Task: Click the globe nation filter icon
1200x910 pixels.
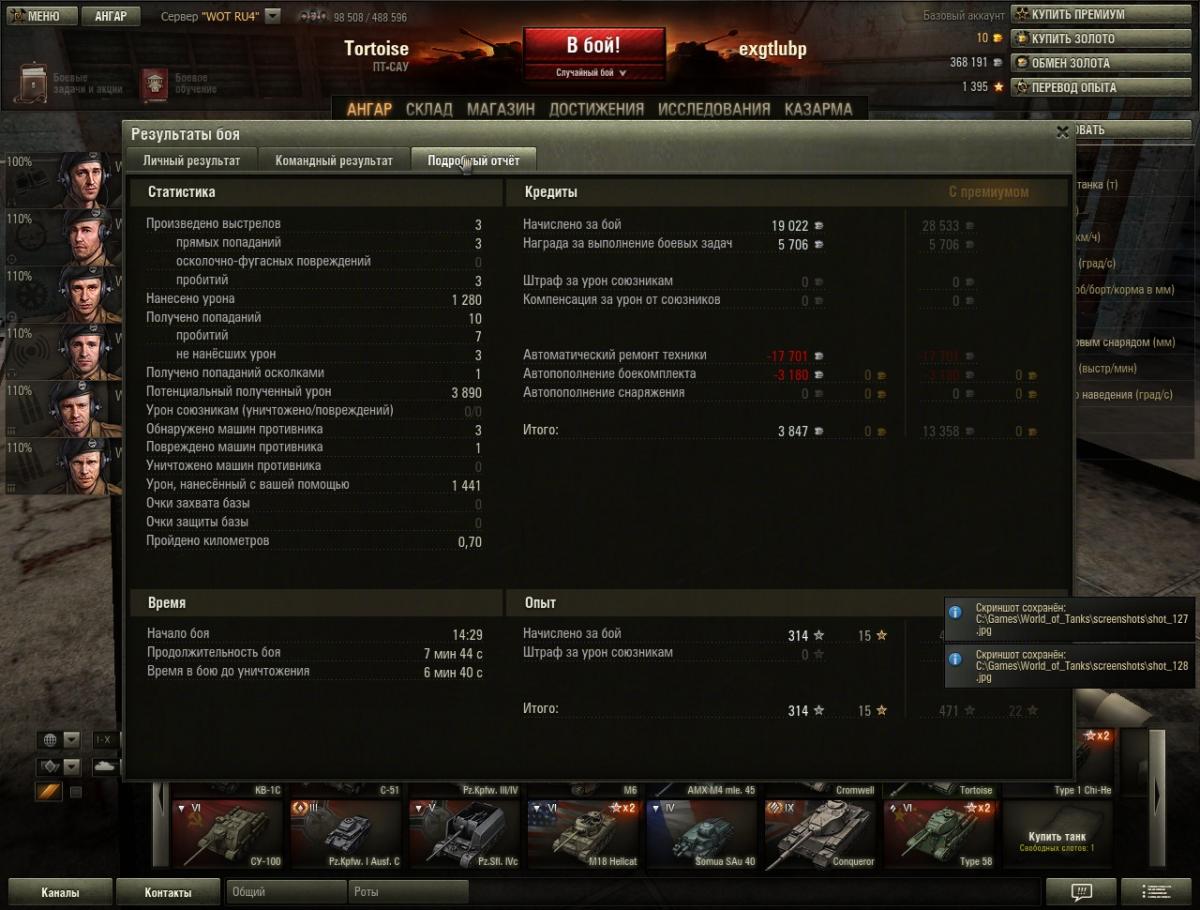Action: pyautogui.click(x=49, y=740)
